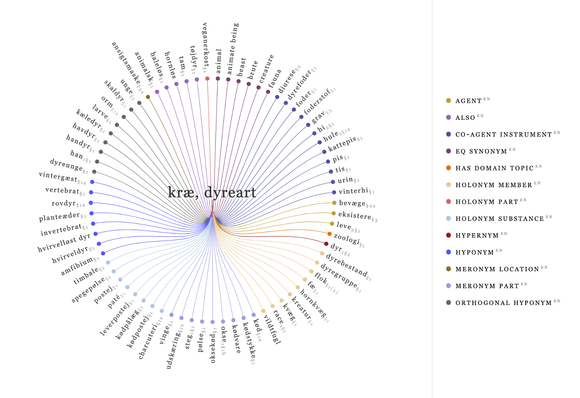Open the 'spegepølse' word node
Image resolution: width=580 pixels, height=398 pixels.
click(x=91, y=289)
